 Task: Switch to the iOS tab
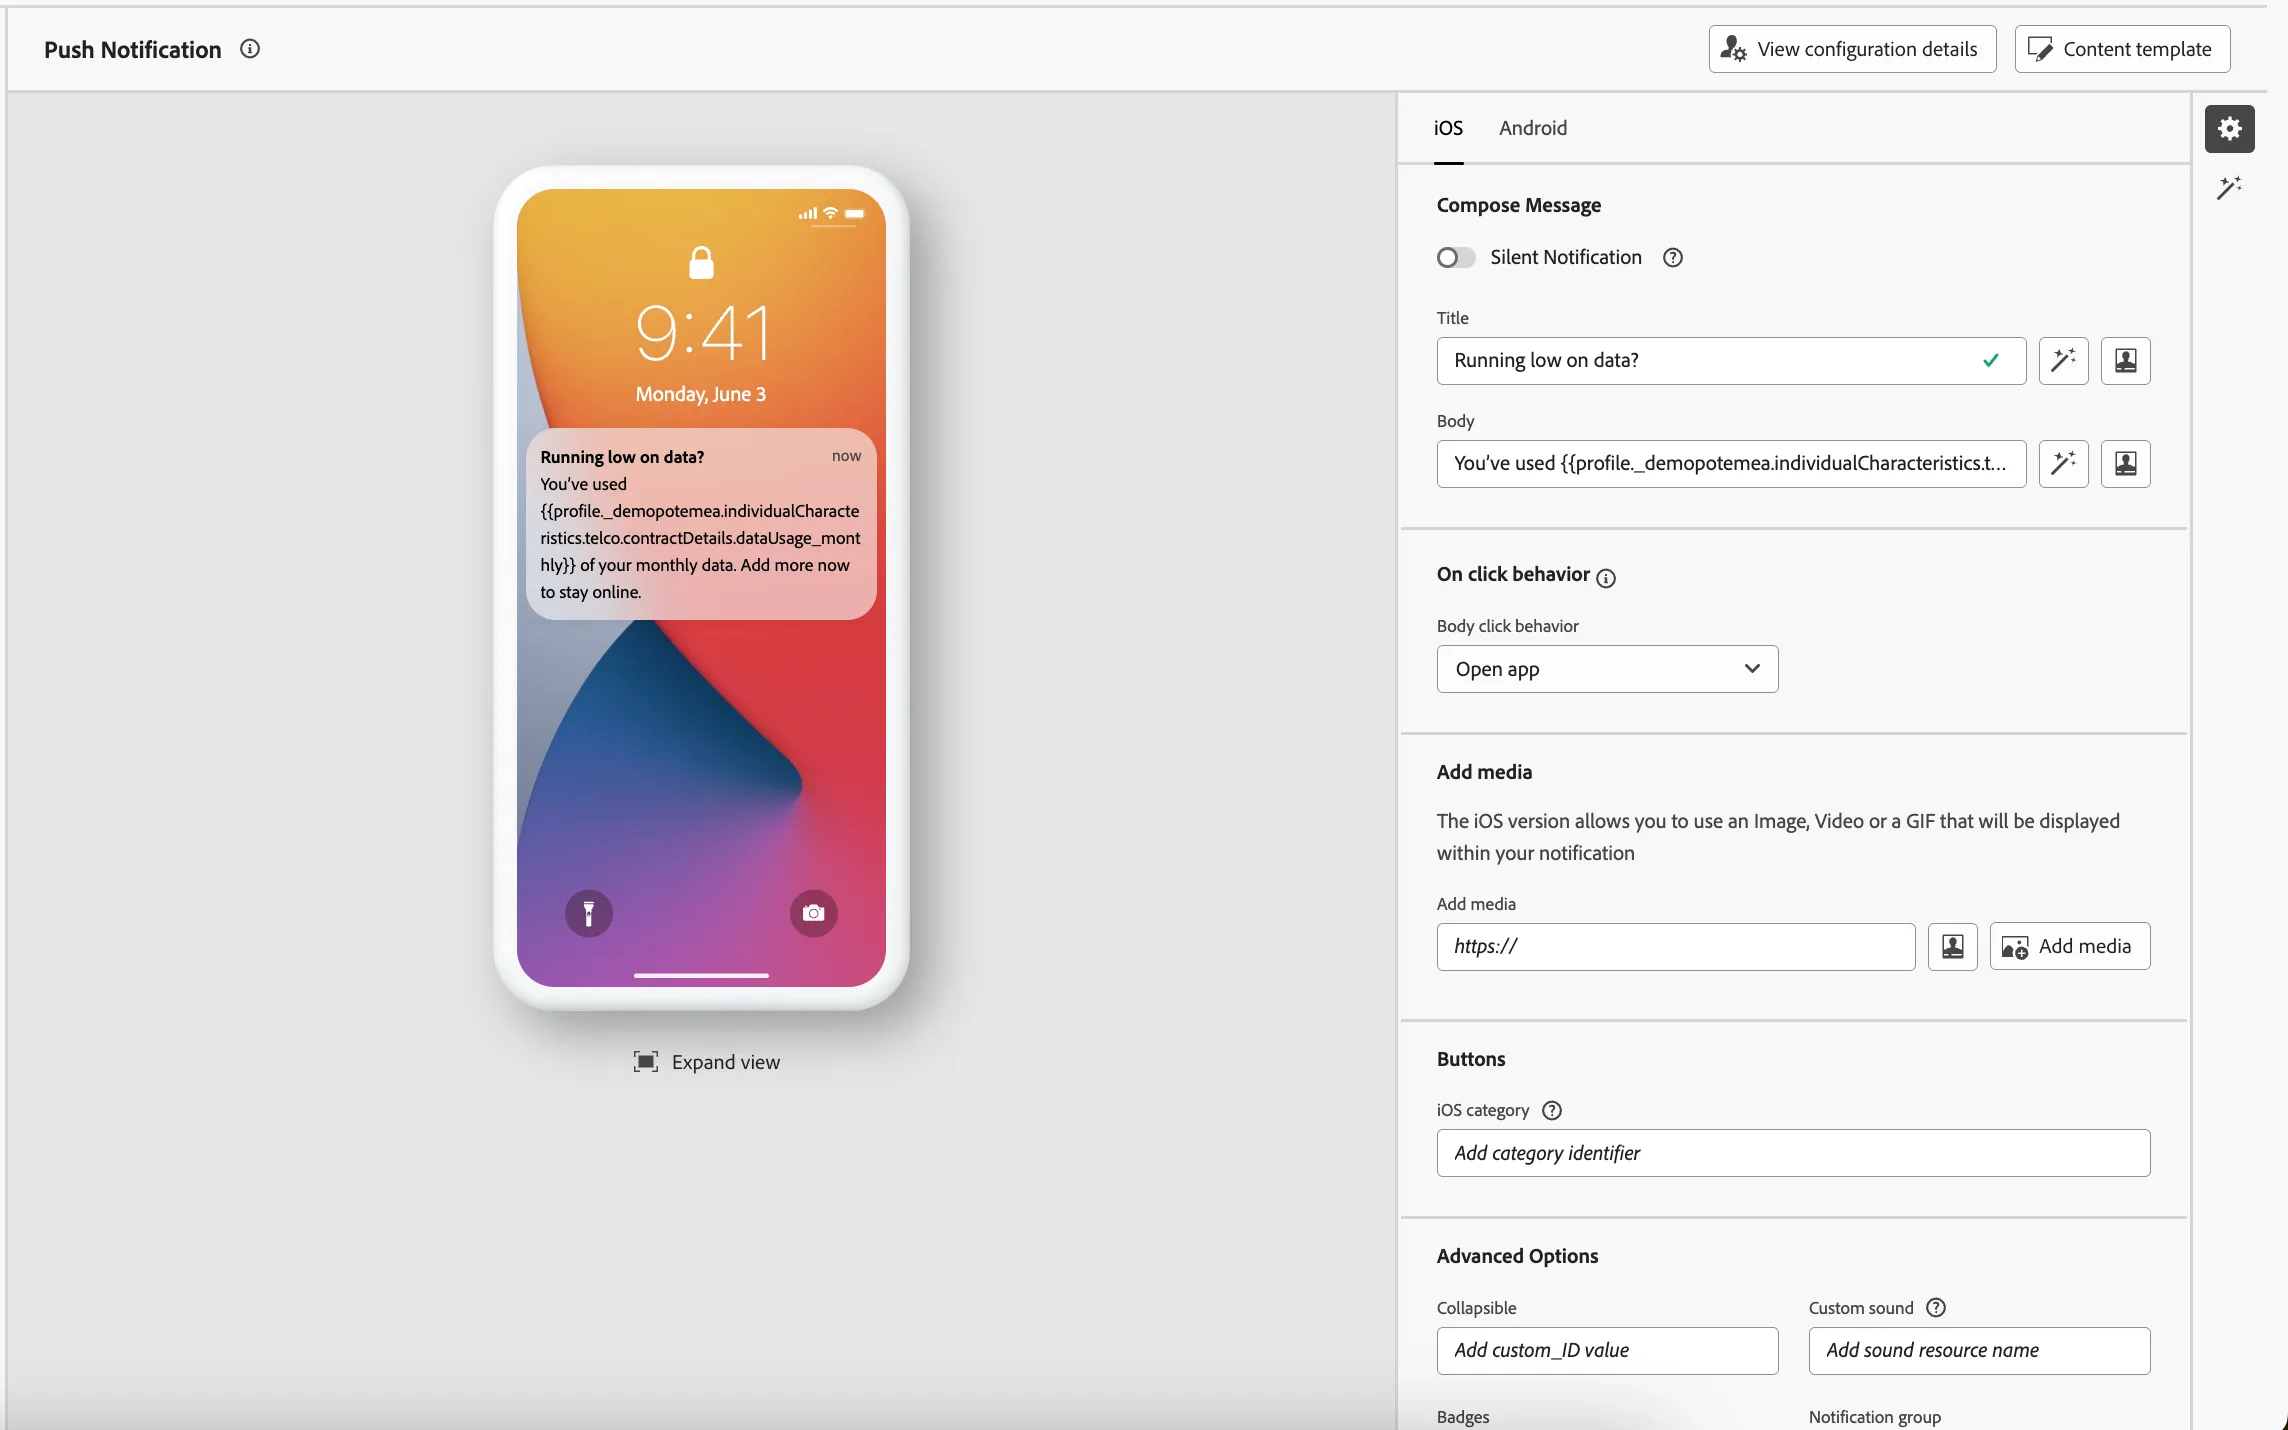pyautogui.click(x=1448, y=128)
